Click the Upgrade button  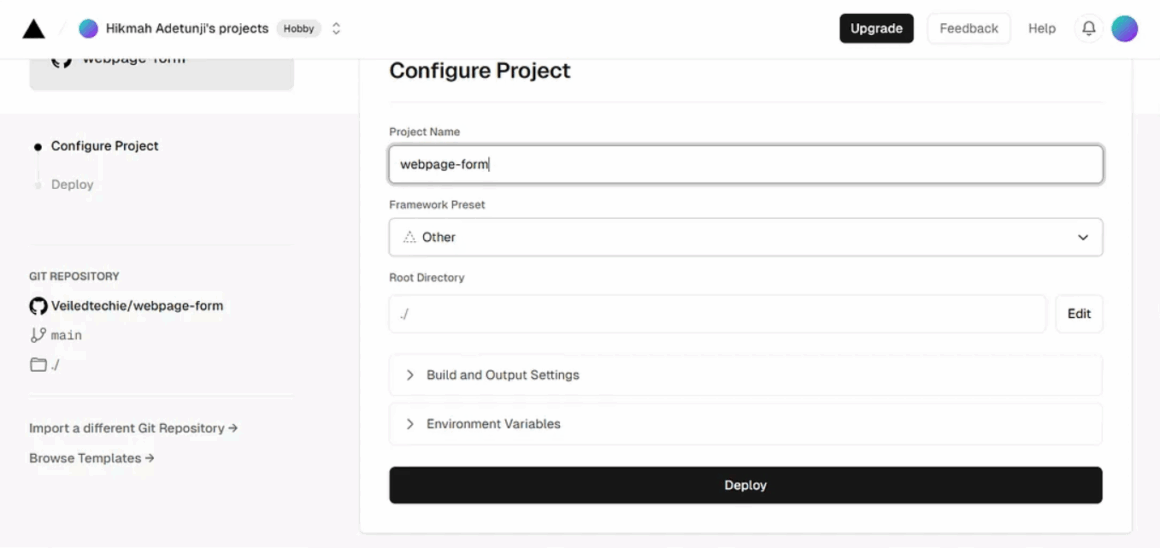pos(876,29)
